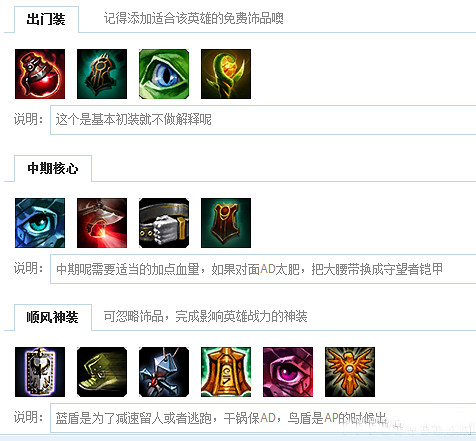Click the 出门装 description input field

(x=263, y=120)
